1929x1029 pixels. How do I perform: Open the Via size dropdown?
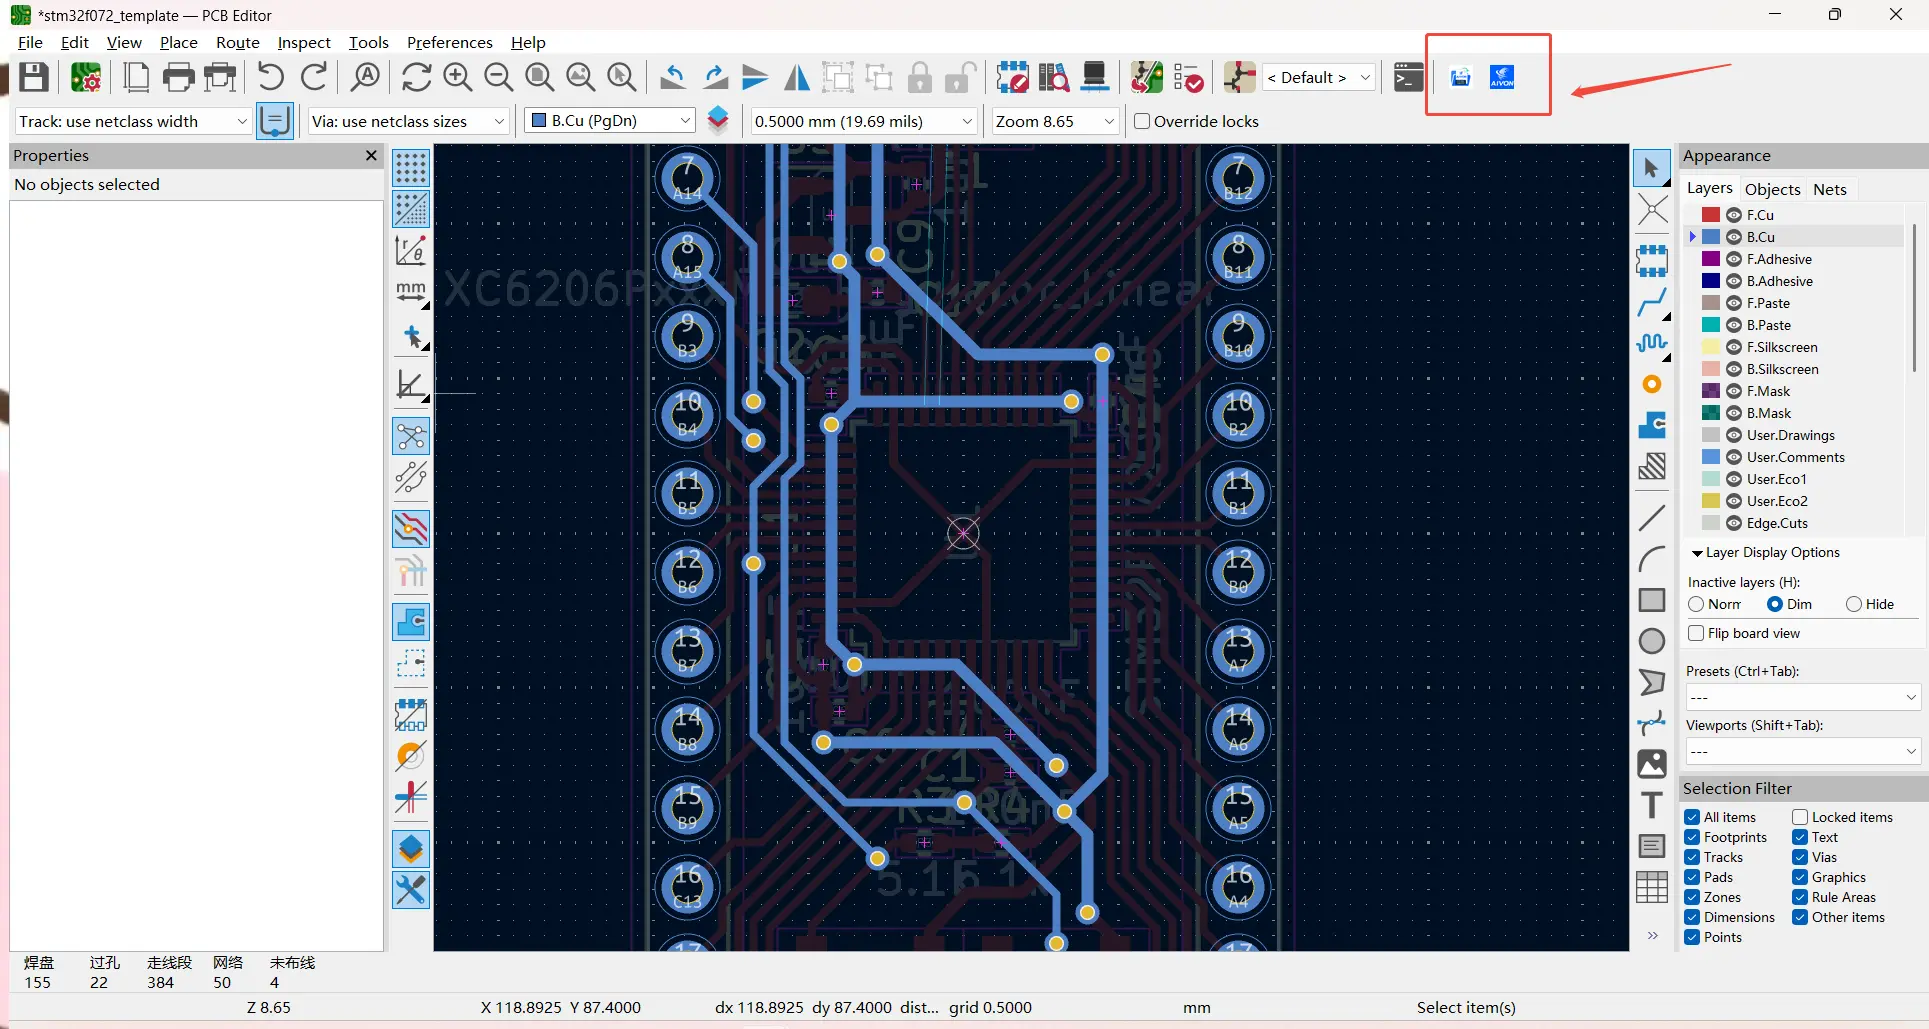point(409,121)
